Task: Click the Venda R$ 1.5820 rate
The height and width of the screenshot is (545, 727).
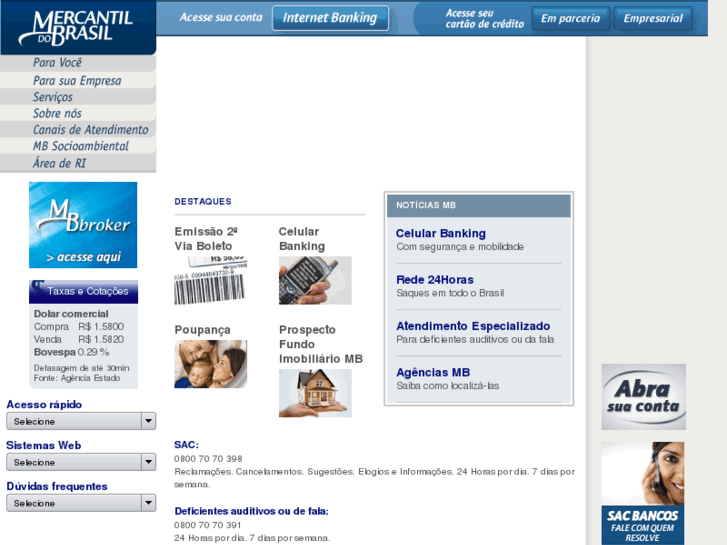Action: pos(79,339)
